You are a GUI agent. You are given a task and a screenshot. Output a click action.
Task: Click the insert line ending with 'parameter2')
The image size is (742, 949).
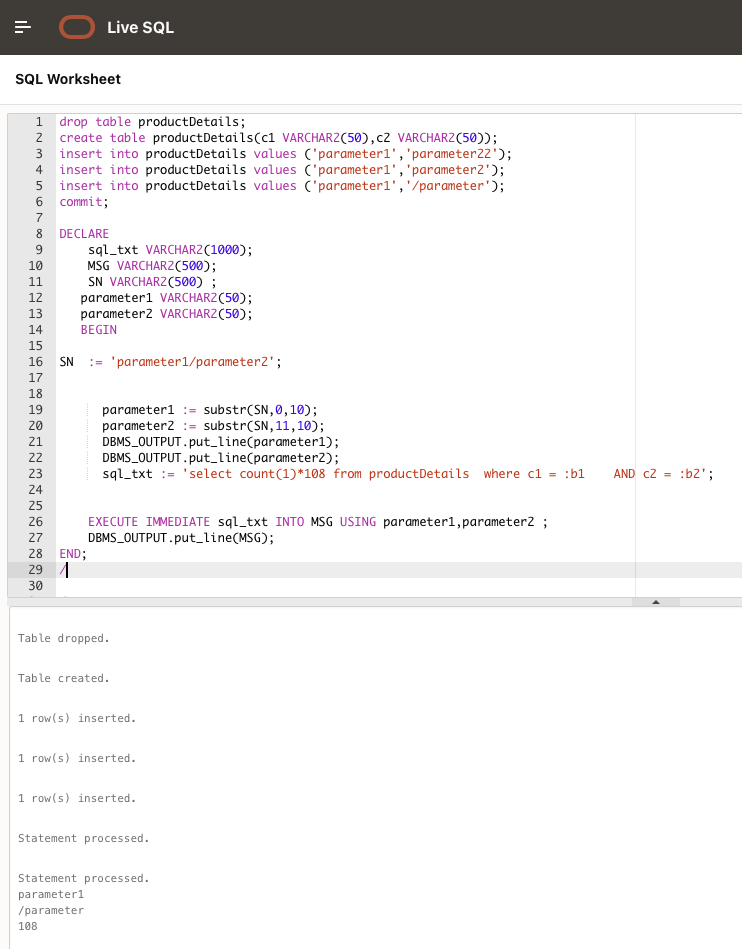(282, 170)
